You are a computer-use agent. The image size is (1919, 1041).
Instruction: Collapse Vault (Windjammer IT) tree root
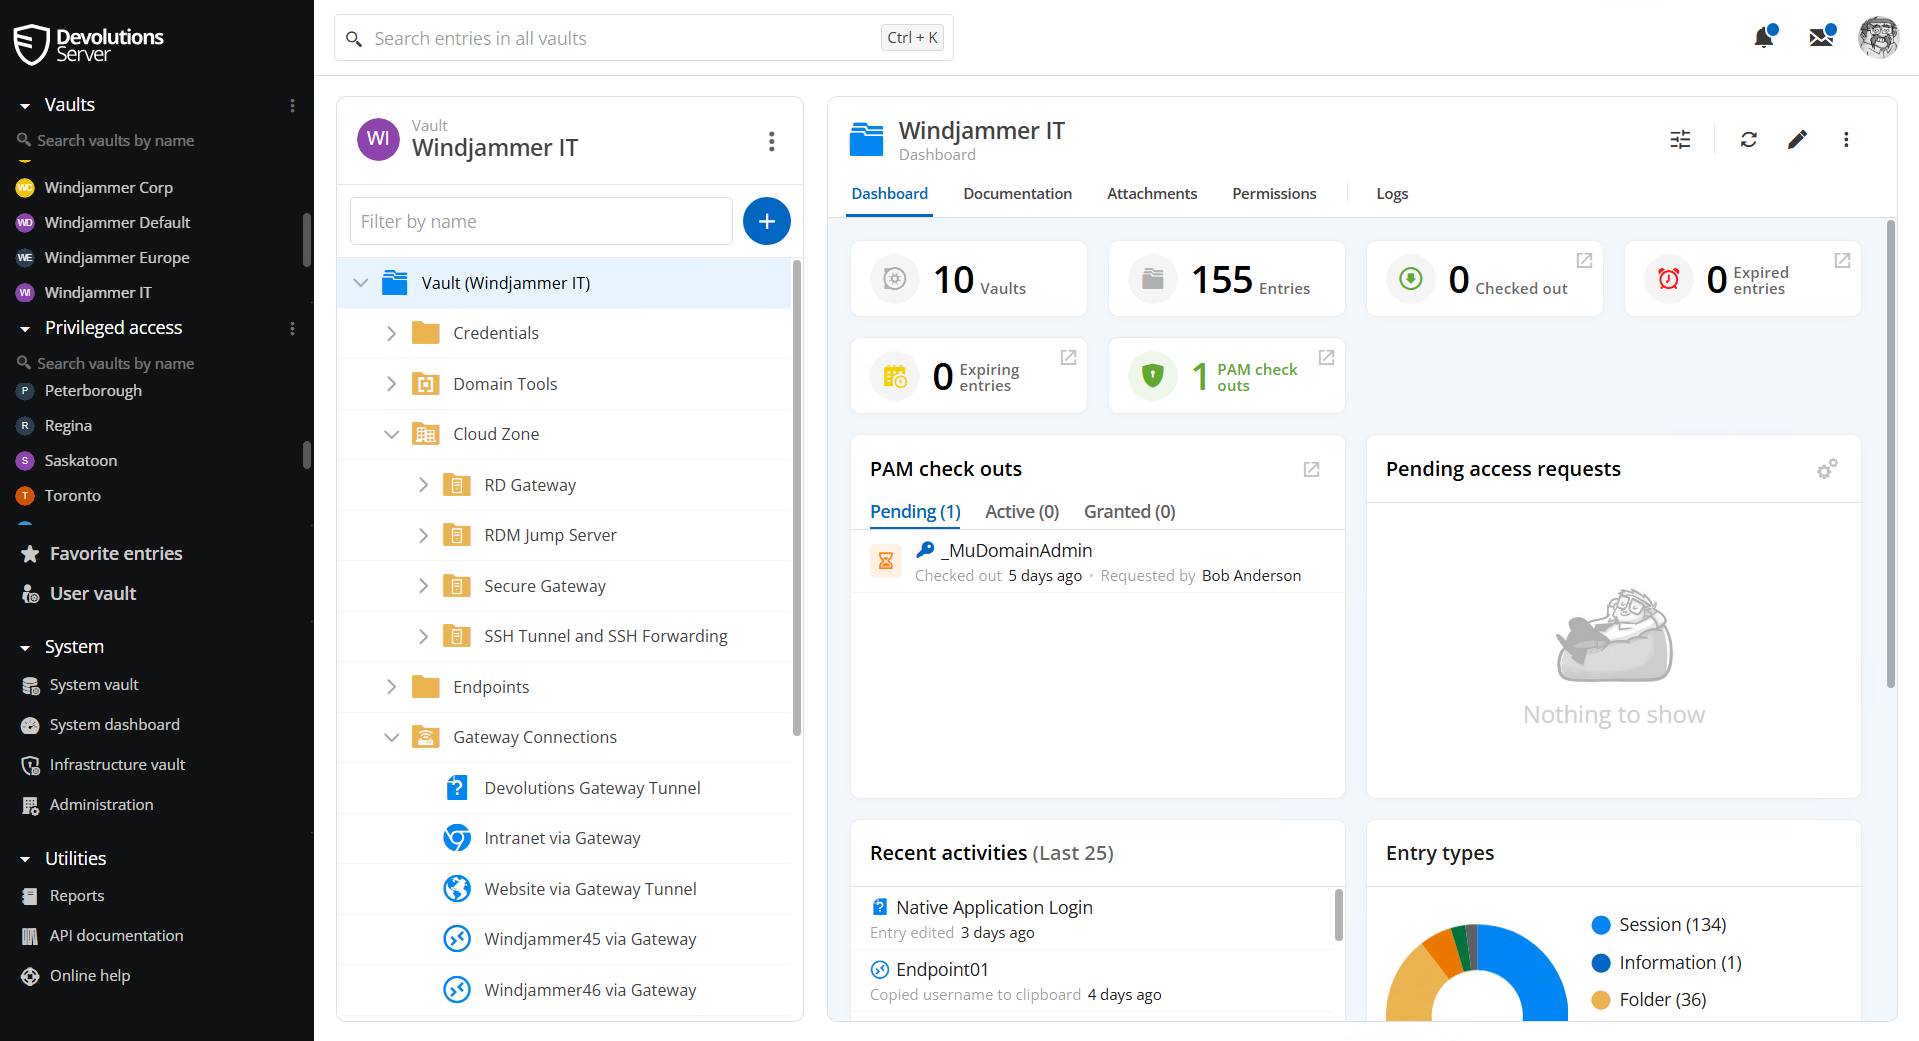(x=361, y=283)
